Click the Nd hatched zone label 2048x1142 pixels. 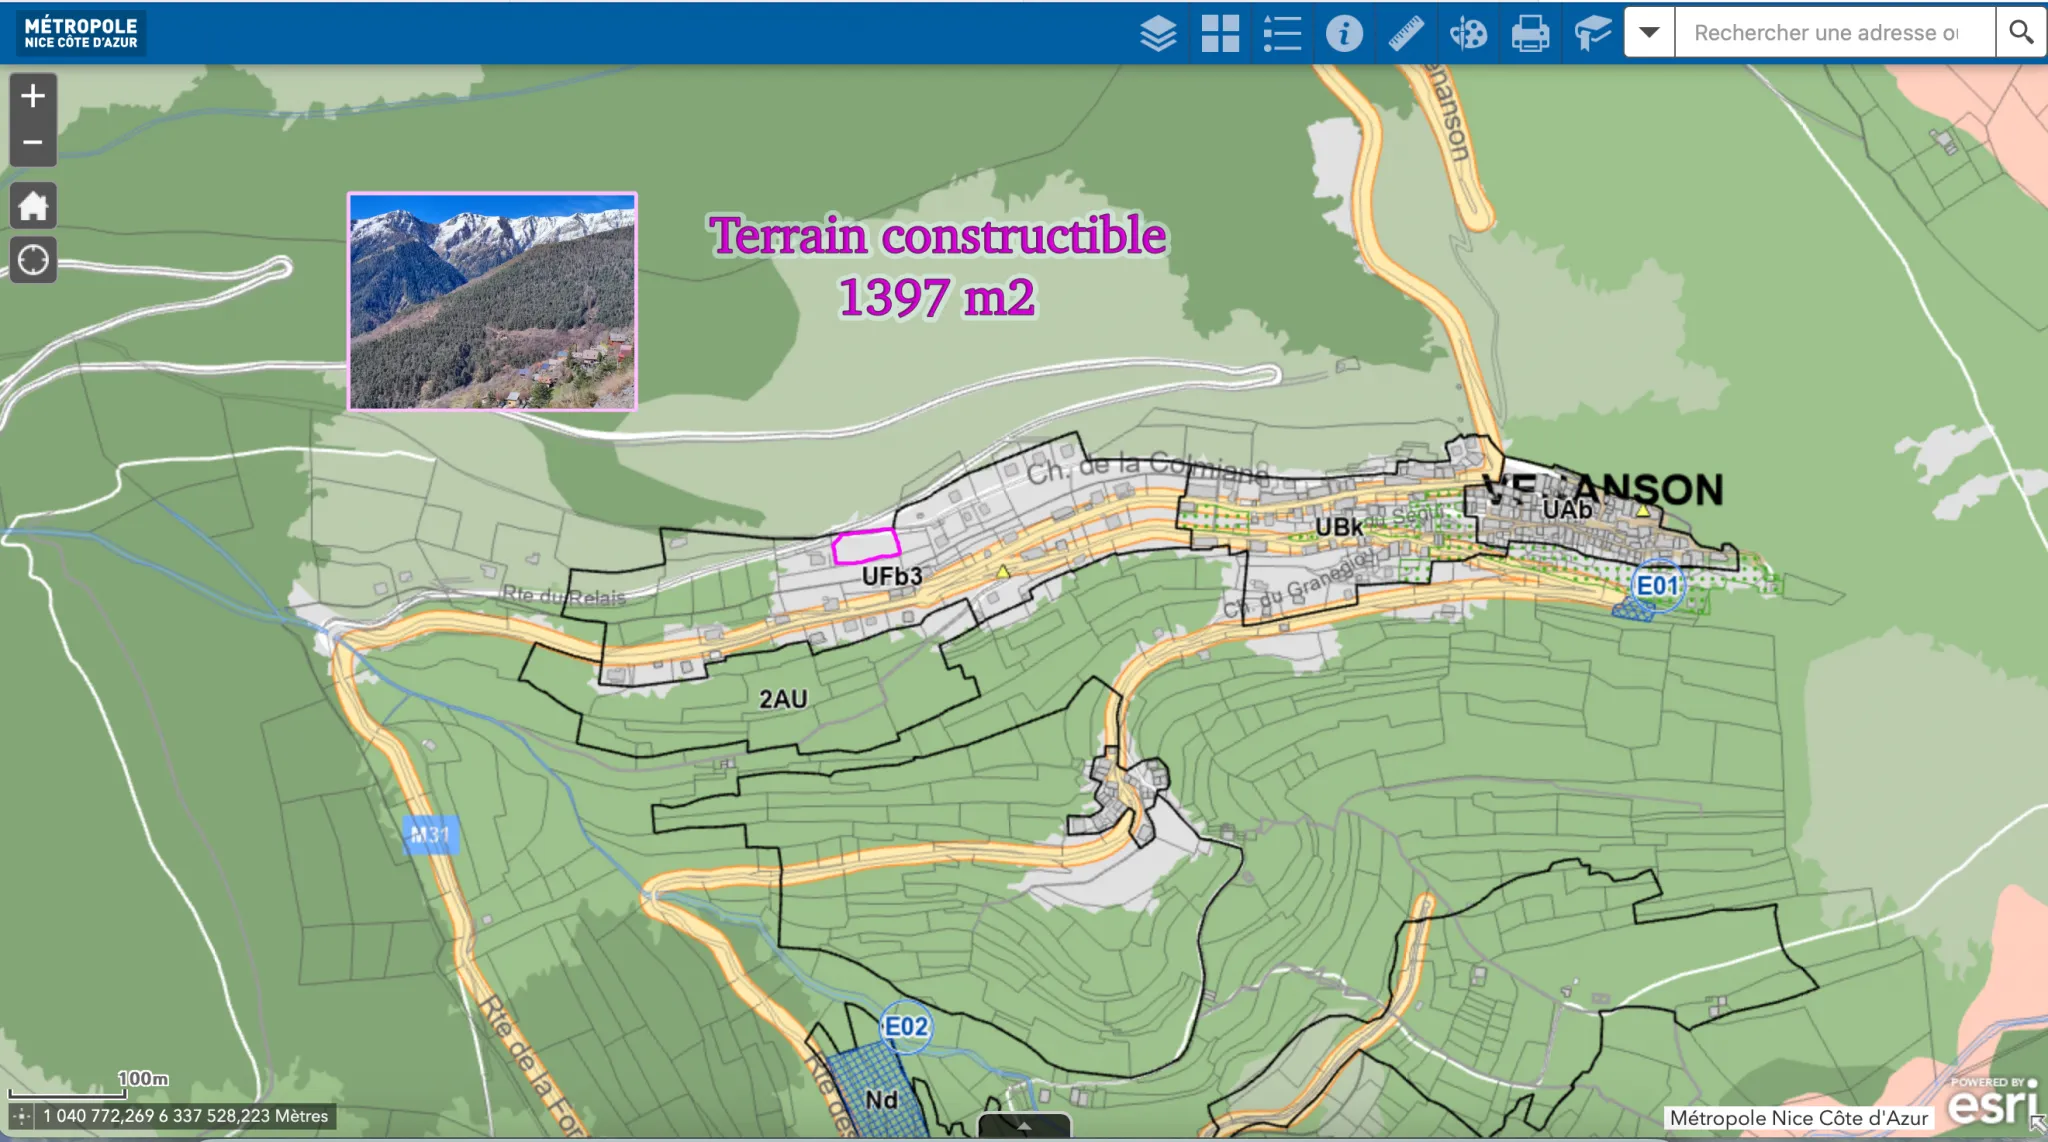click(x=881, y=1100)
